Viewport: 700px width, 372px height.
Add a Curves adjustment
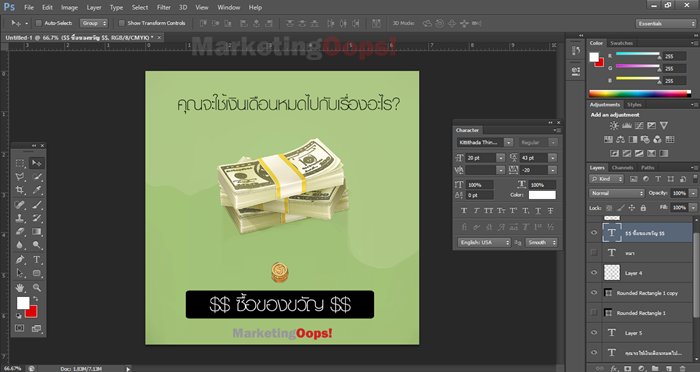point(639,125)
